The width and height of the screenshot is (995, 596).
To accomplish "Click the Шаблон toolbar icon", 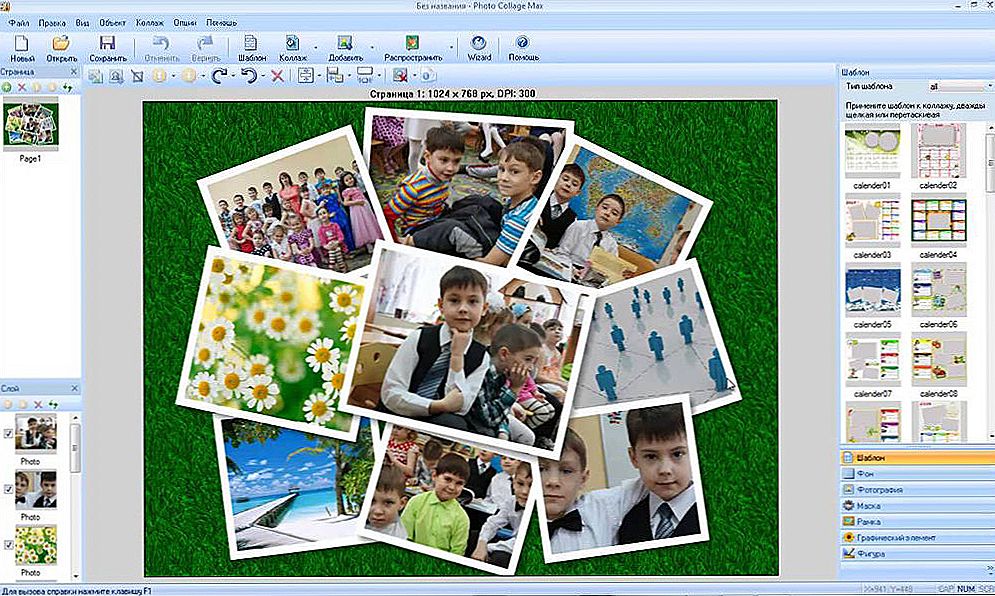I will click(x=252, y=46).
